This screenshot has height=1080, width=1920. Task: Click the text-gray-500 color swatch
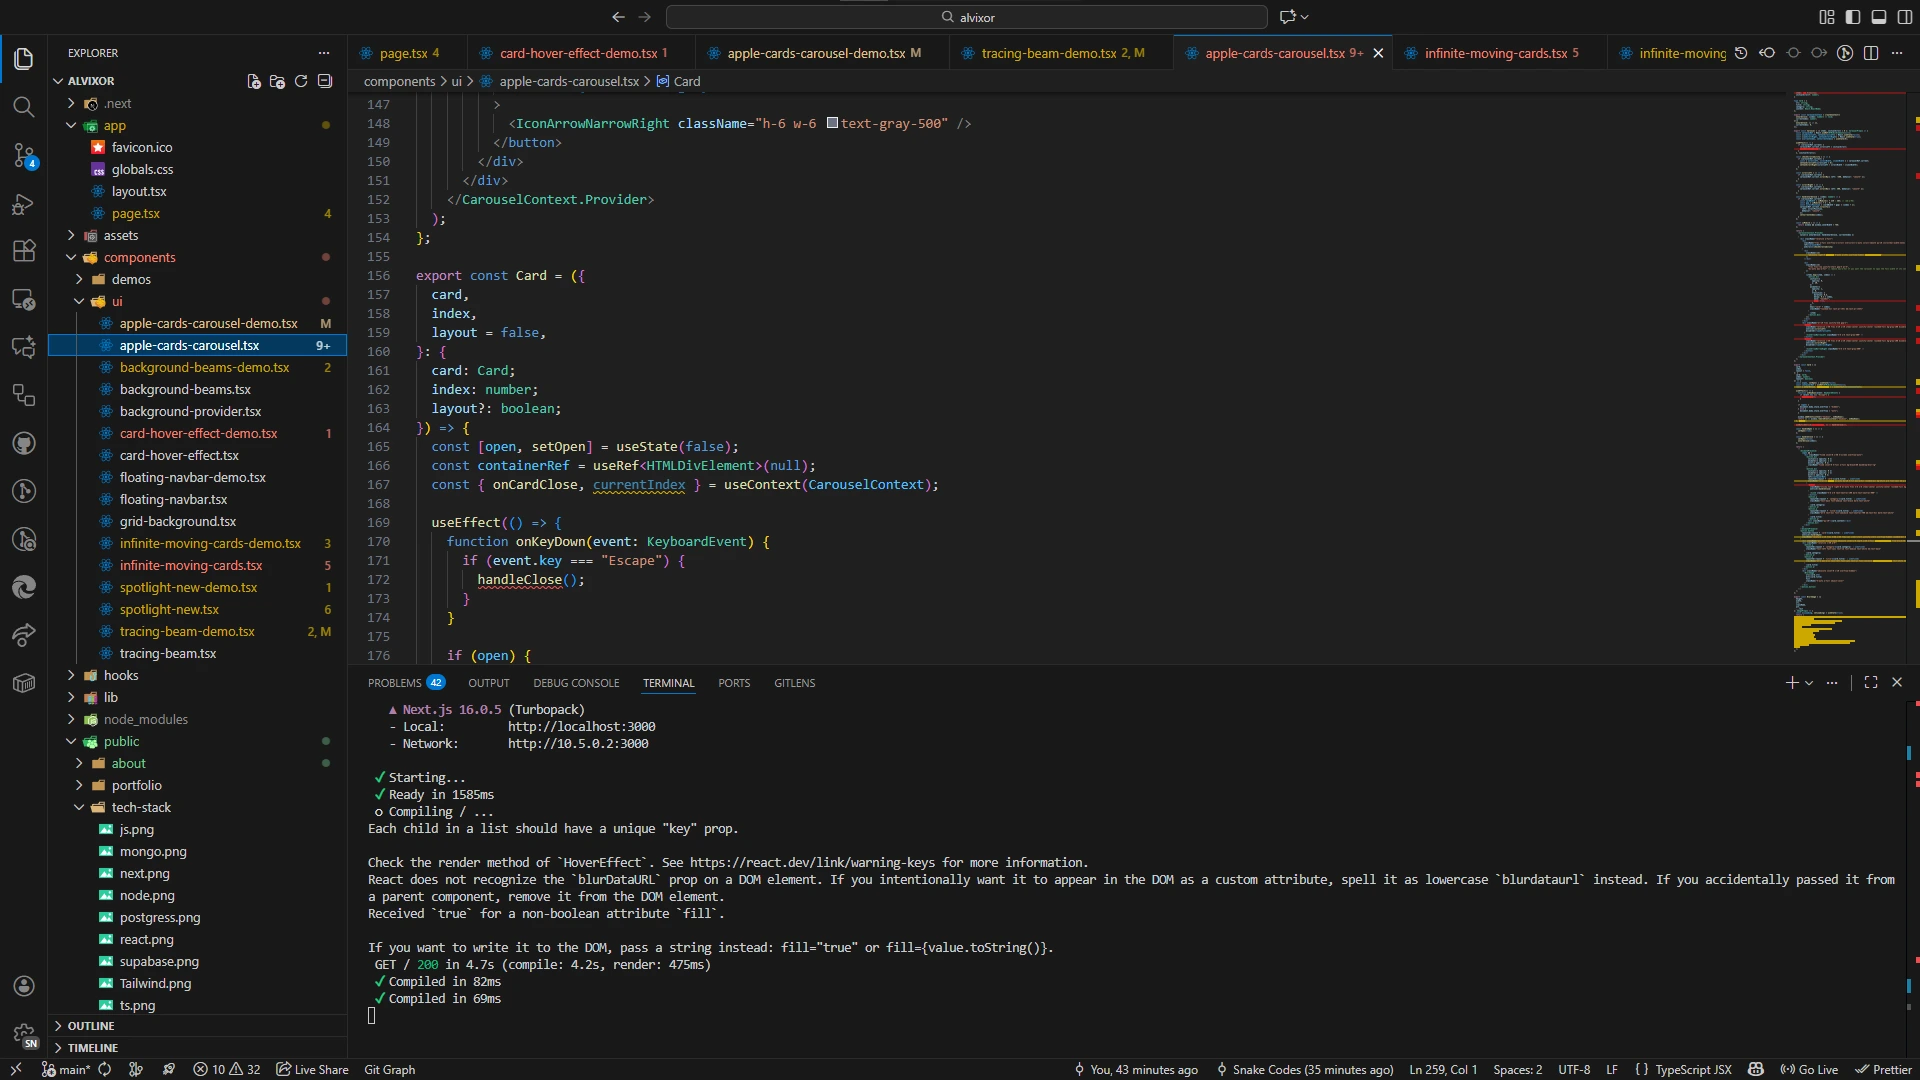(x=832, y=123)
